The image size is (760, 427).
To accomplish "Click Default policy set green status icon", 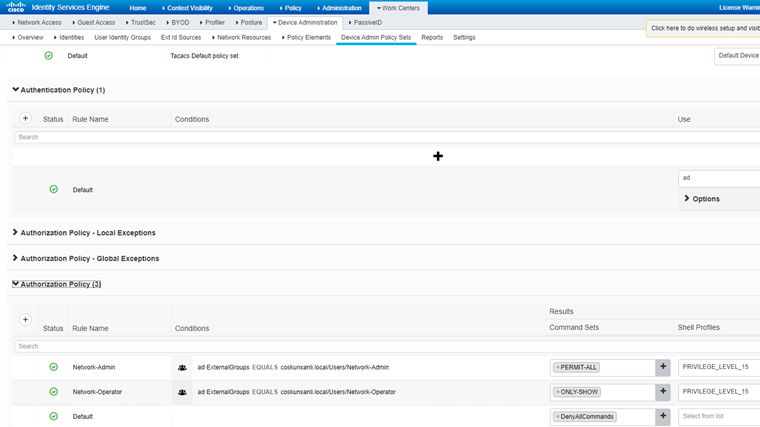I will (x=48, y=56).
